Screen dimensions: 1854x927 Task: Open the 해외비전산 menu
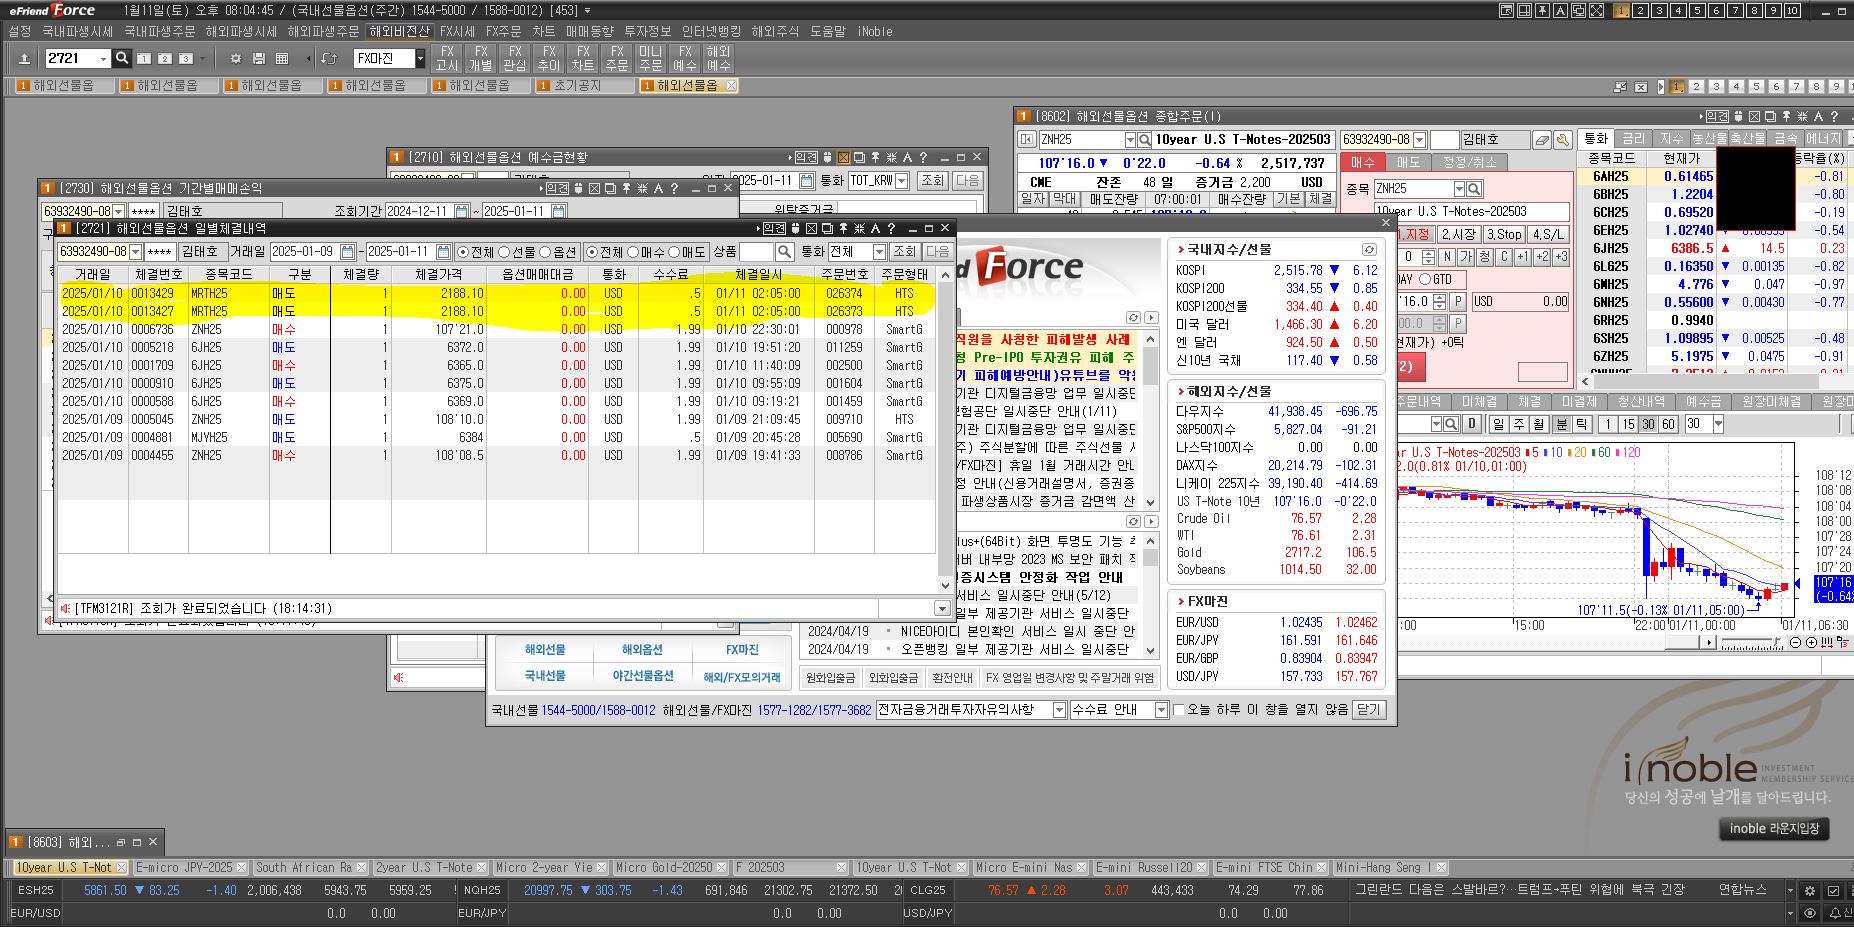(x=399, y=31)
